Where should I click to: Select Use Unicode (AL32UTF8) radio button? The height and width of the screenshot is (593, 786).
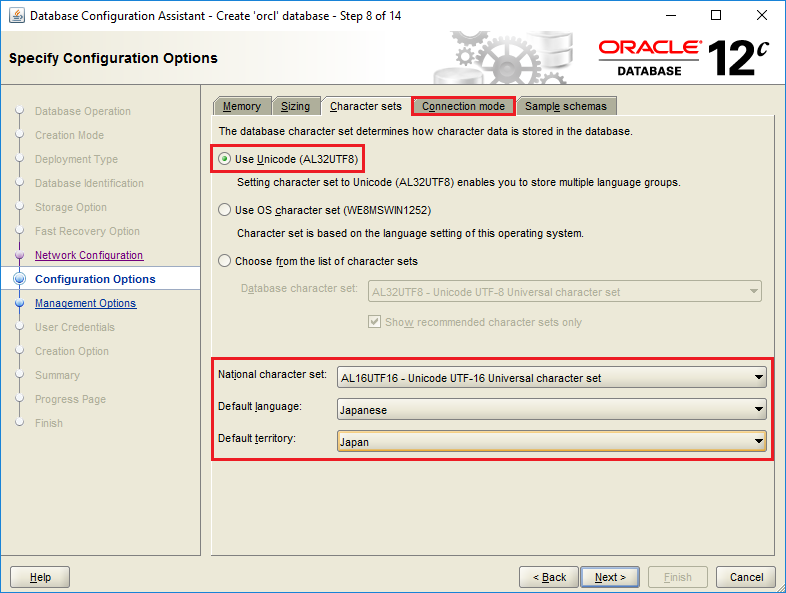(225, 159)
